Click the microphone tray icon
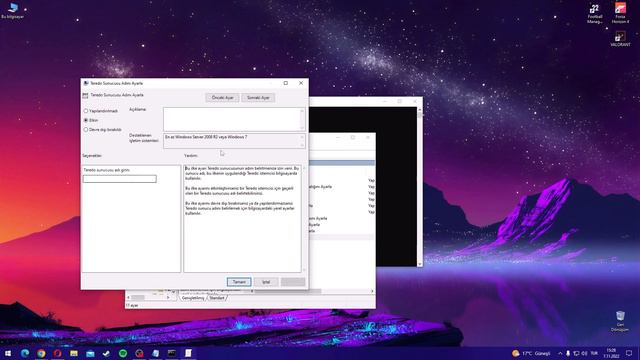Image resolution: width=640 pixels, height=360 pixels. click(568, 353)
